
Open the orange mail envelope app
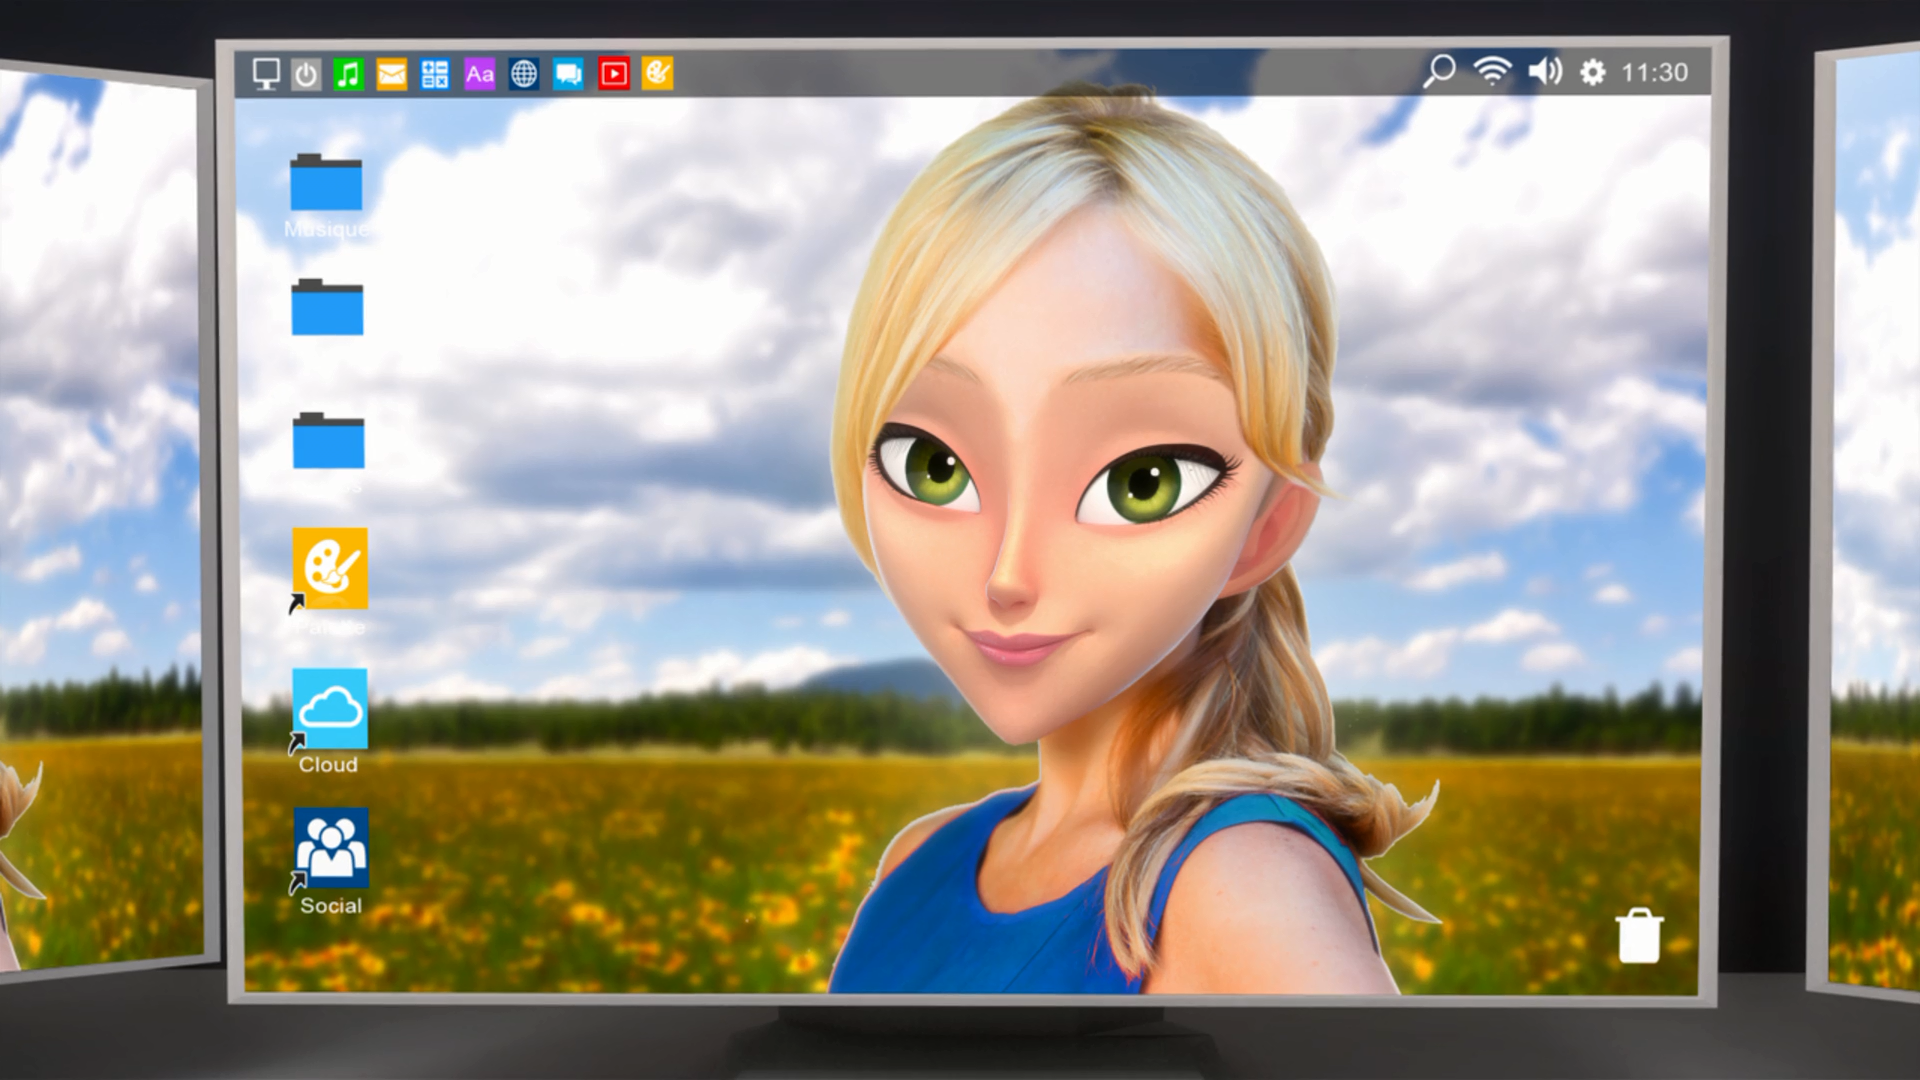tap(392, 74)
